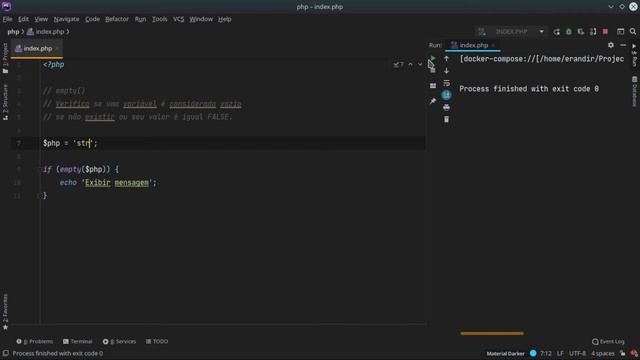Open Run panel settings gear

pos(611,45)
